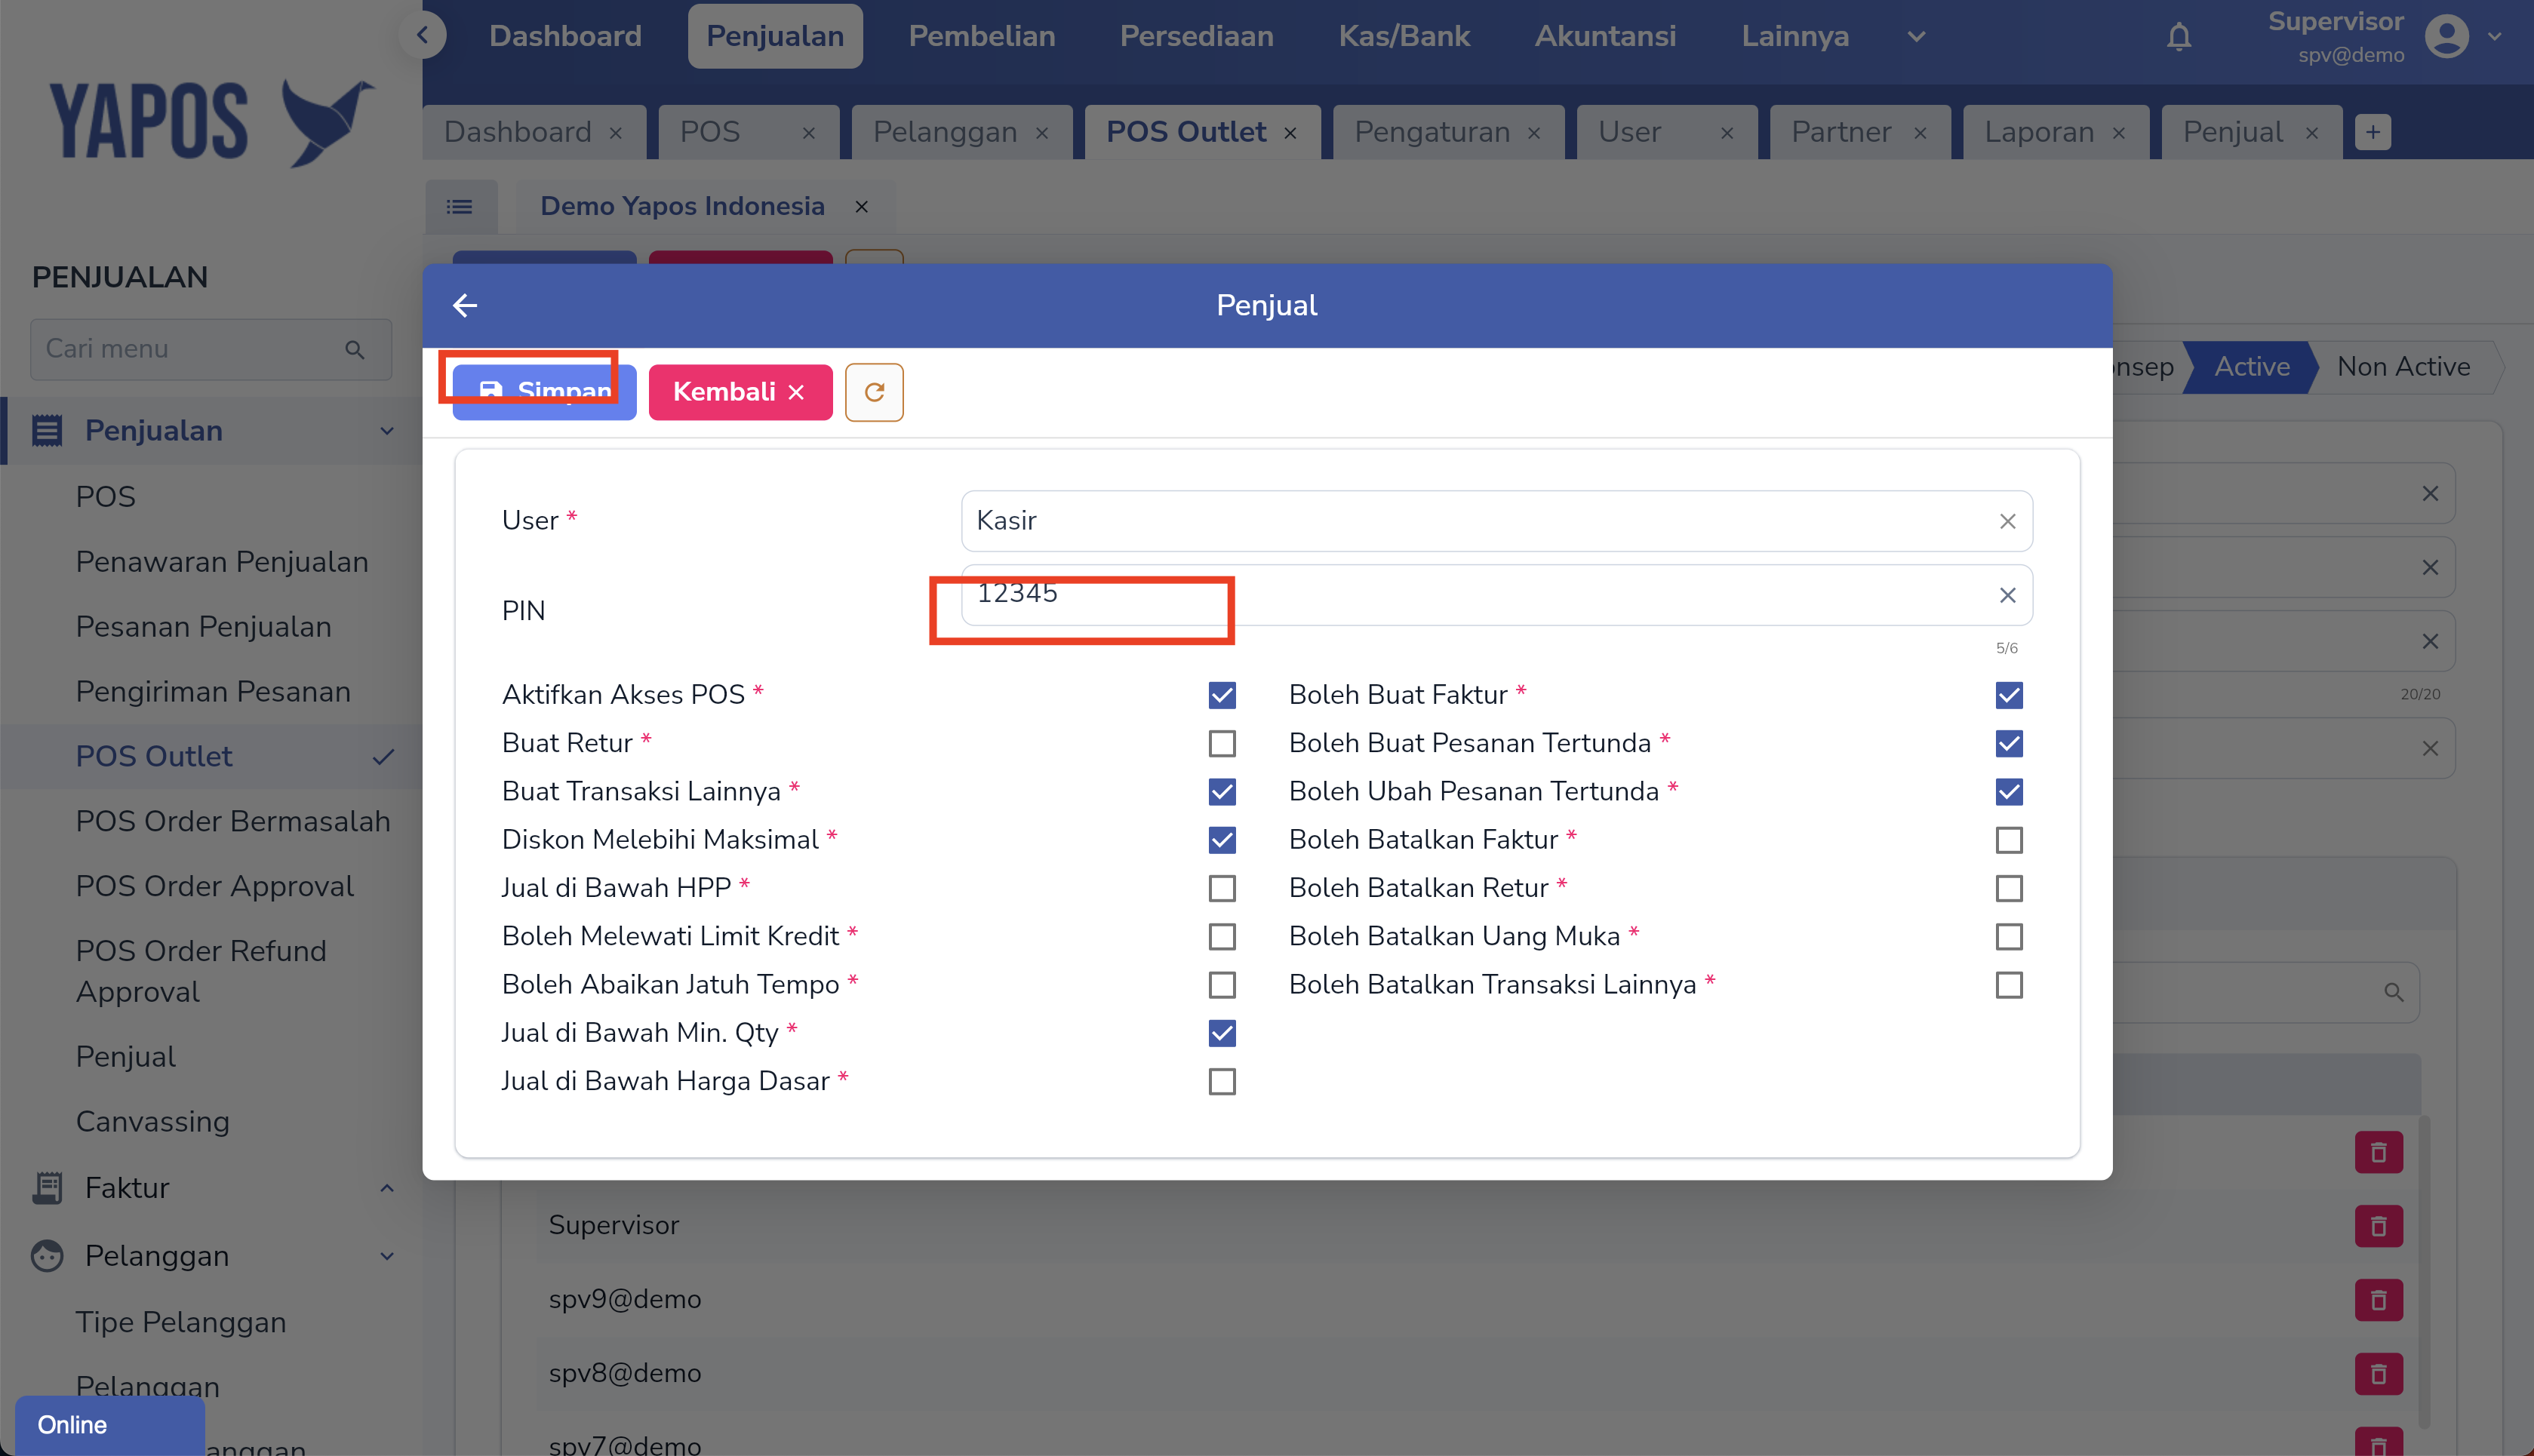Screen dimensions: 2534x1456
Task: Close the Laporan tab
Action: coord(2119,133)
